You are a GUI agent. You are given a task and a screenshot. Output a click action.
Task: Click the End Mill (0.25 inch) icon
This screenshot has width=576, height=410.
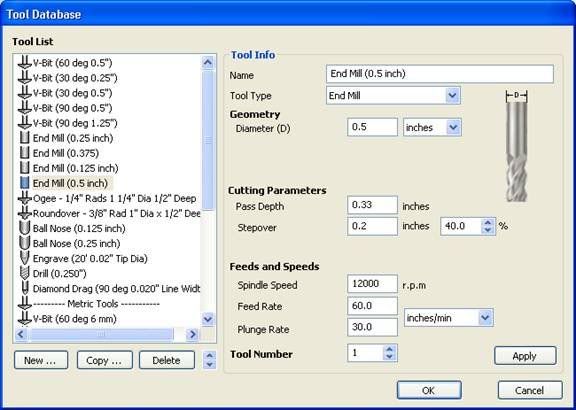tap(25, 138)
